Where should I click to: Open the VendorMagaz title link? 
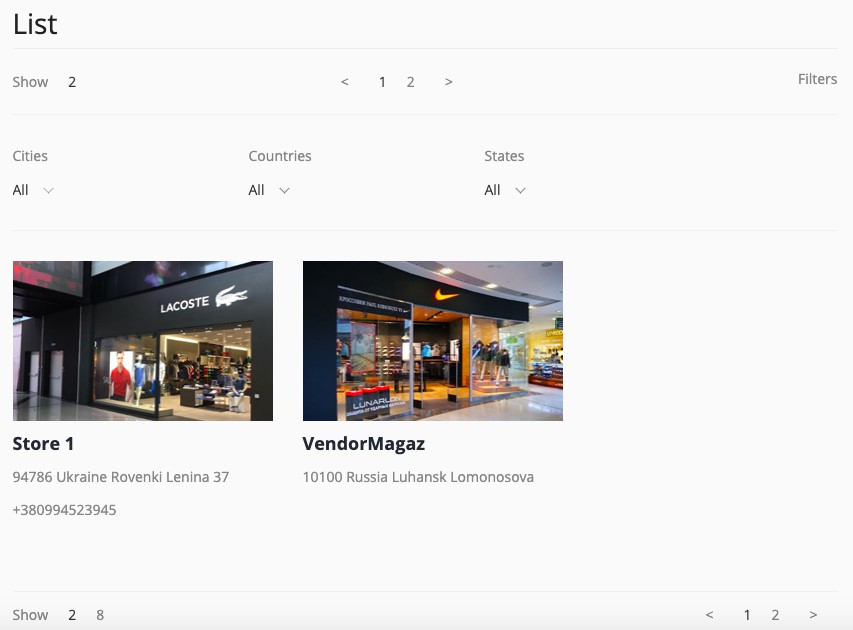pos(363,444)
